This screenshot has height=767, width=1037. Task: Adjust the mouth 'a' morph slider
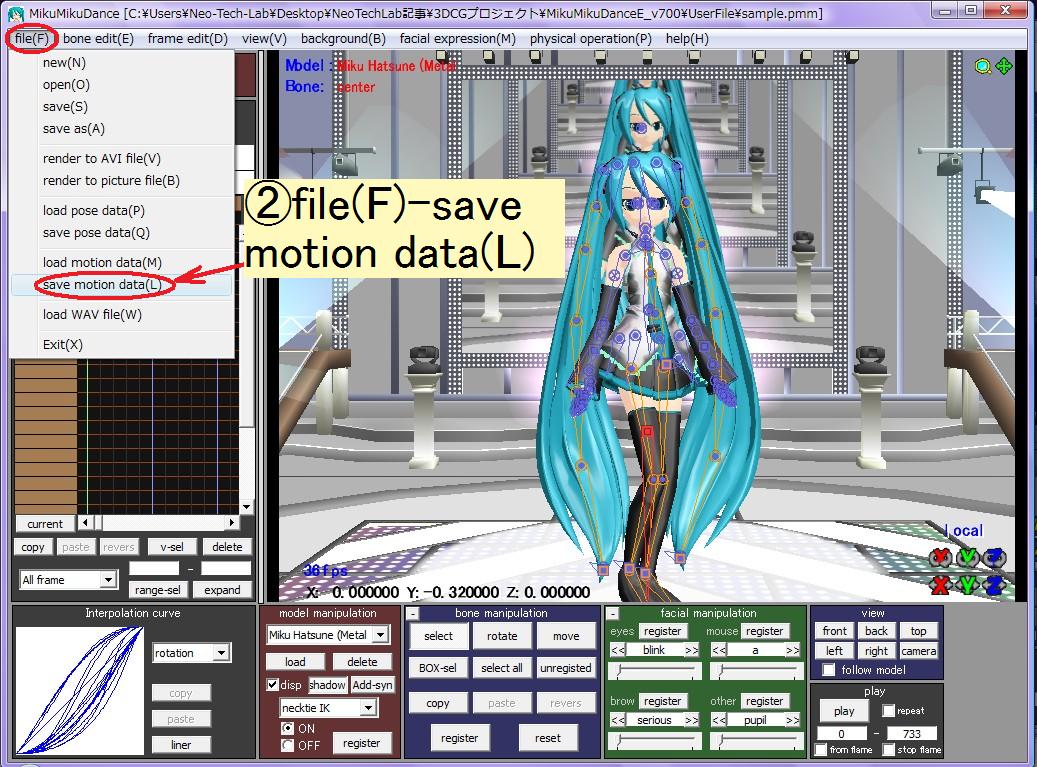[757, 671]
